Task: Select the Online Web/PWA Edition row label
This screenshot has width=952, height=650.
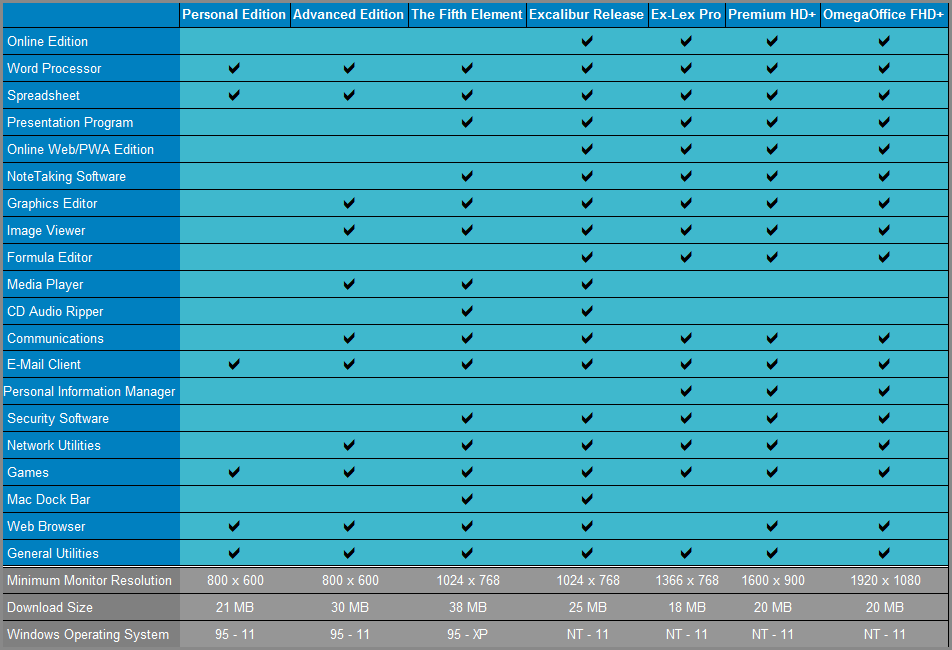Action: 80,149
